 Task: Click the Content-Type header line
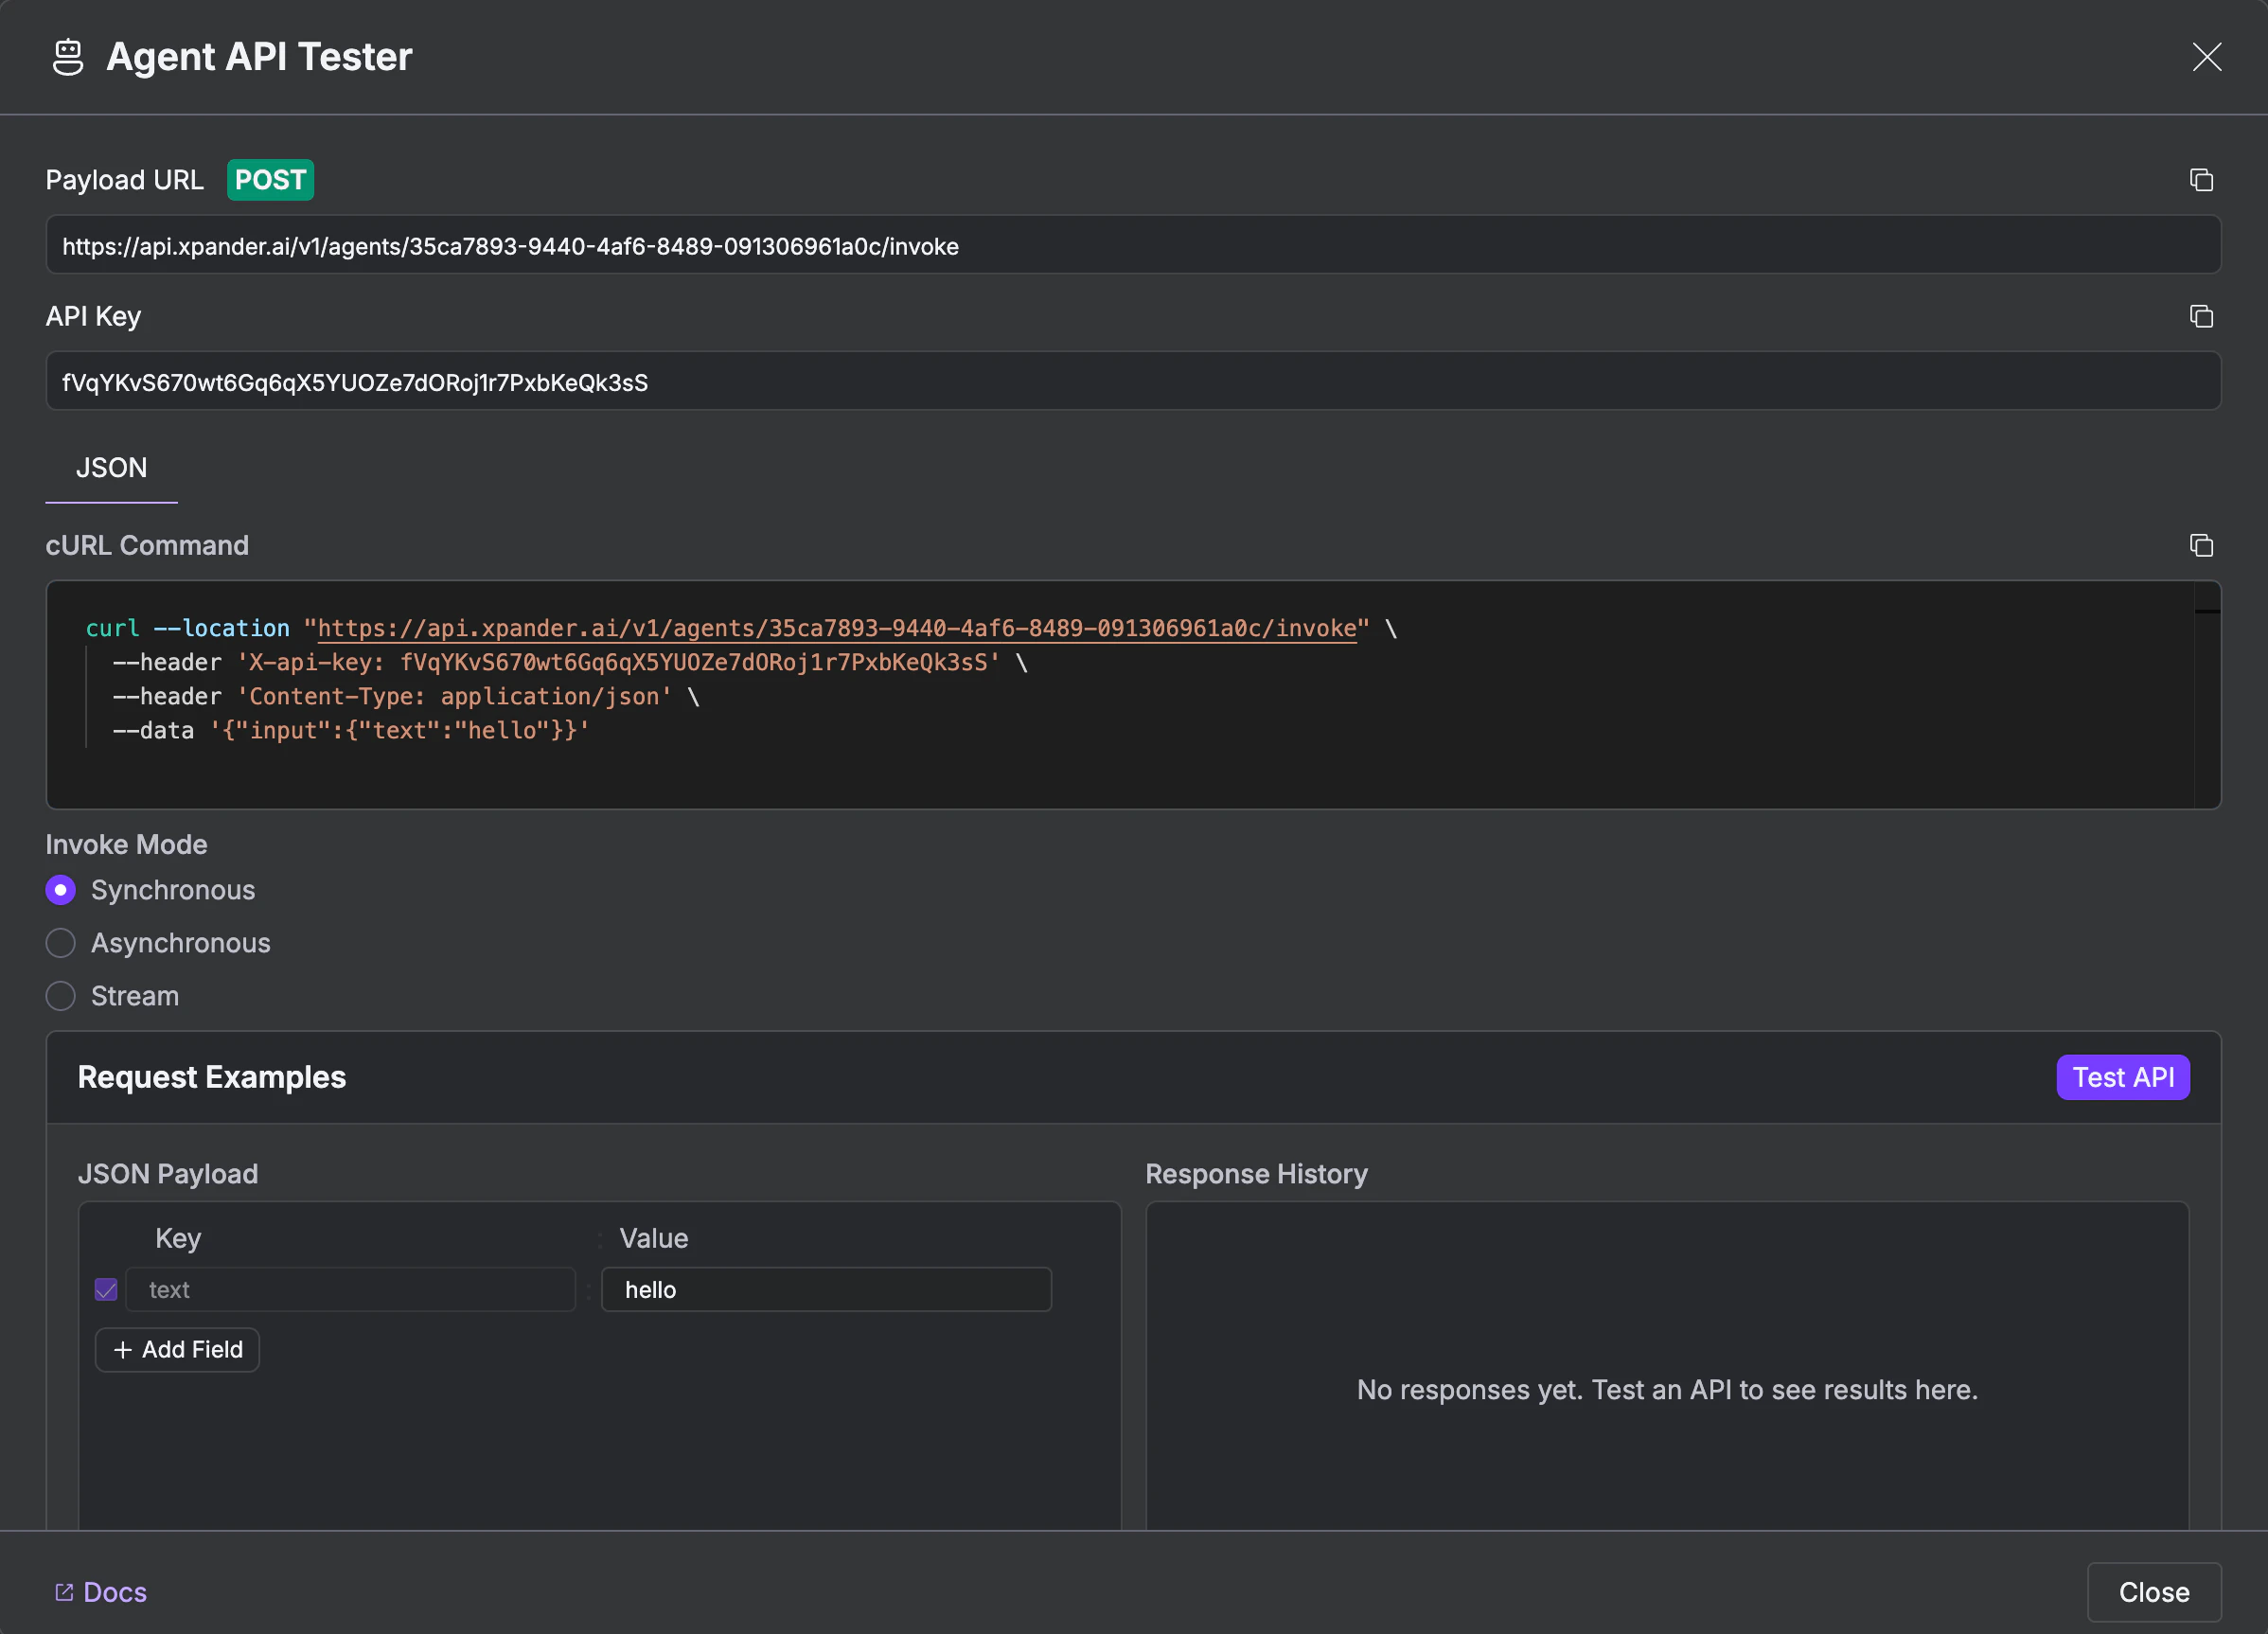[x=406, y=696]
